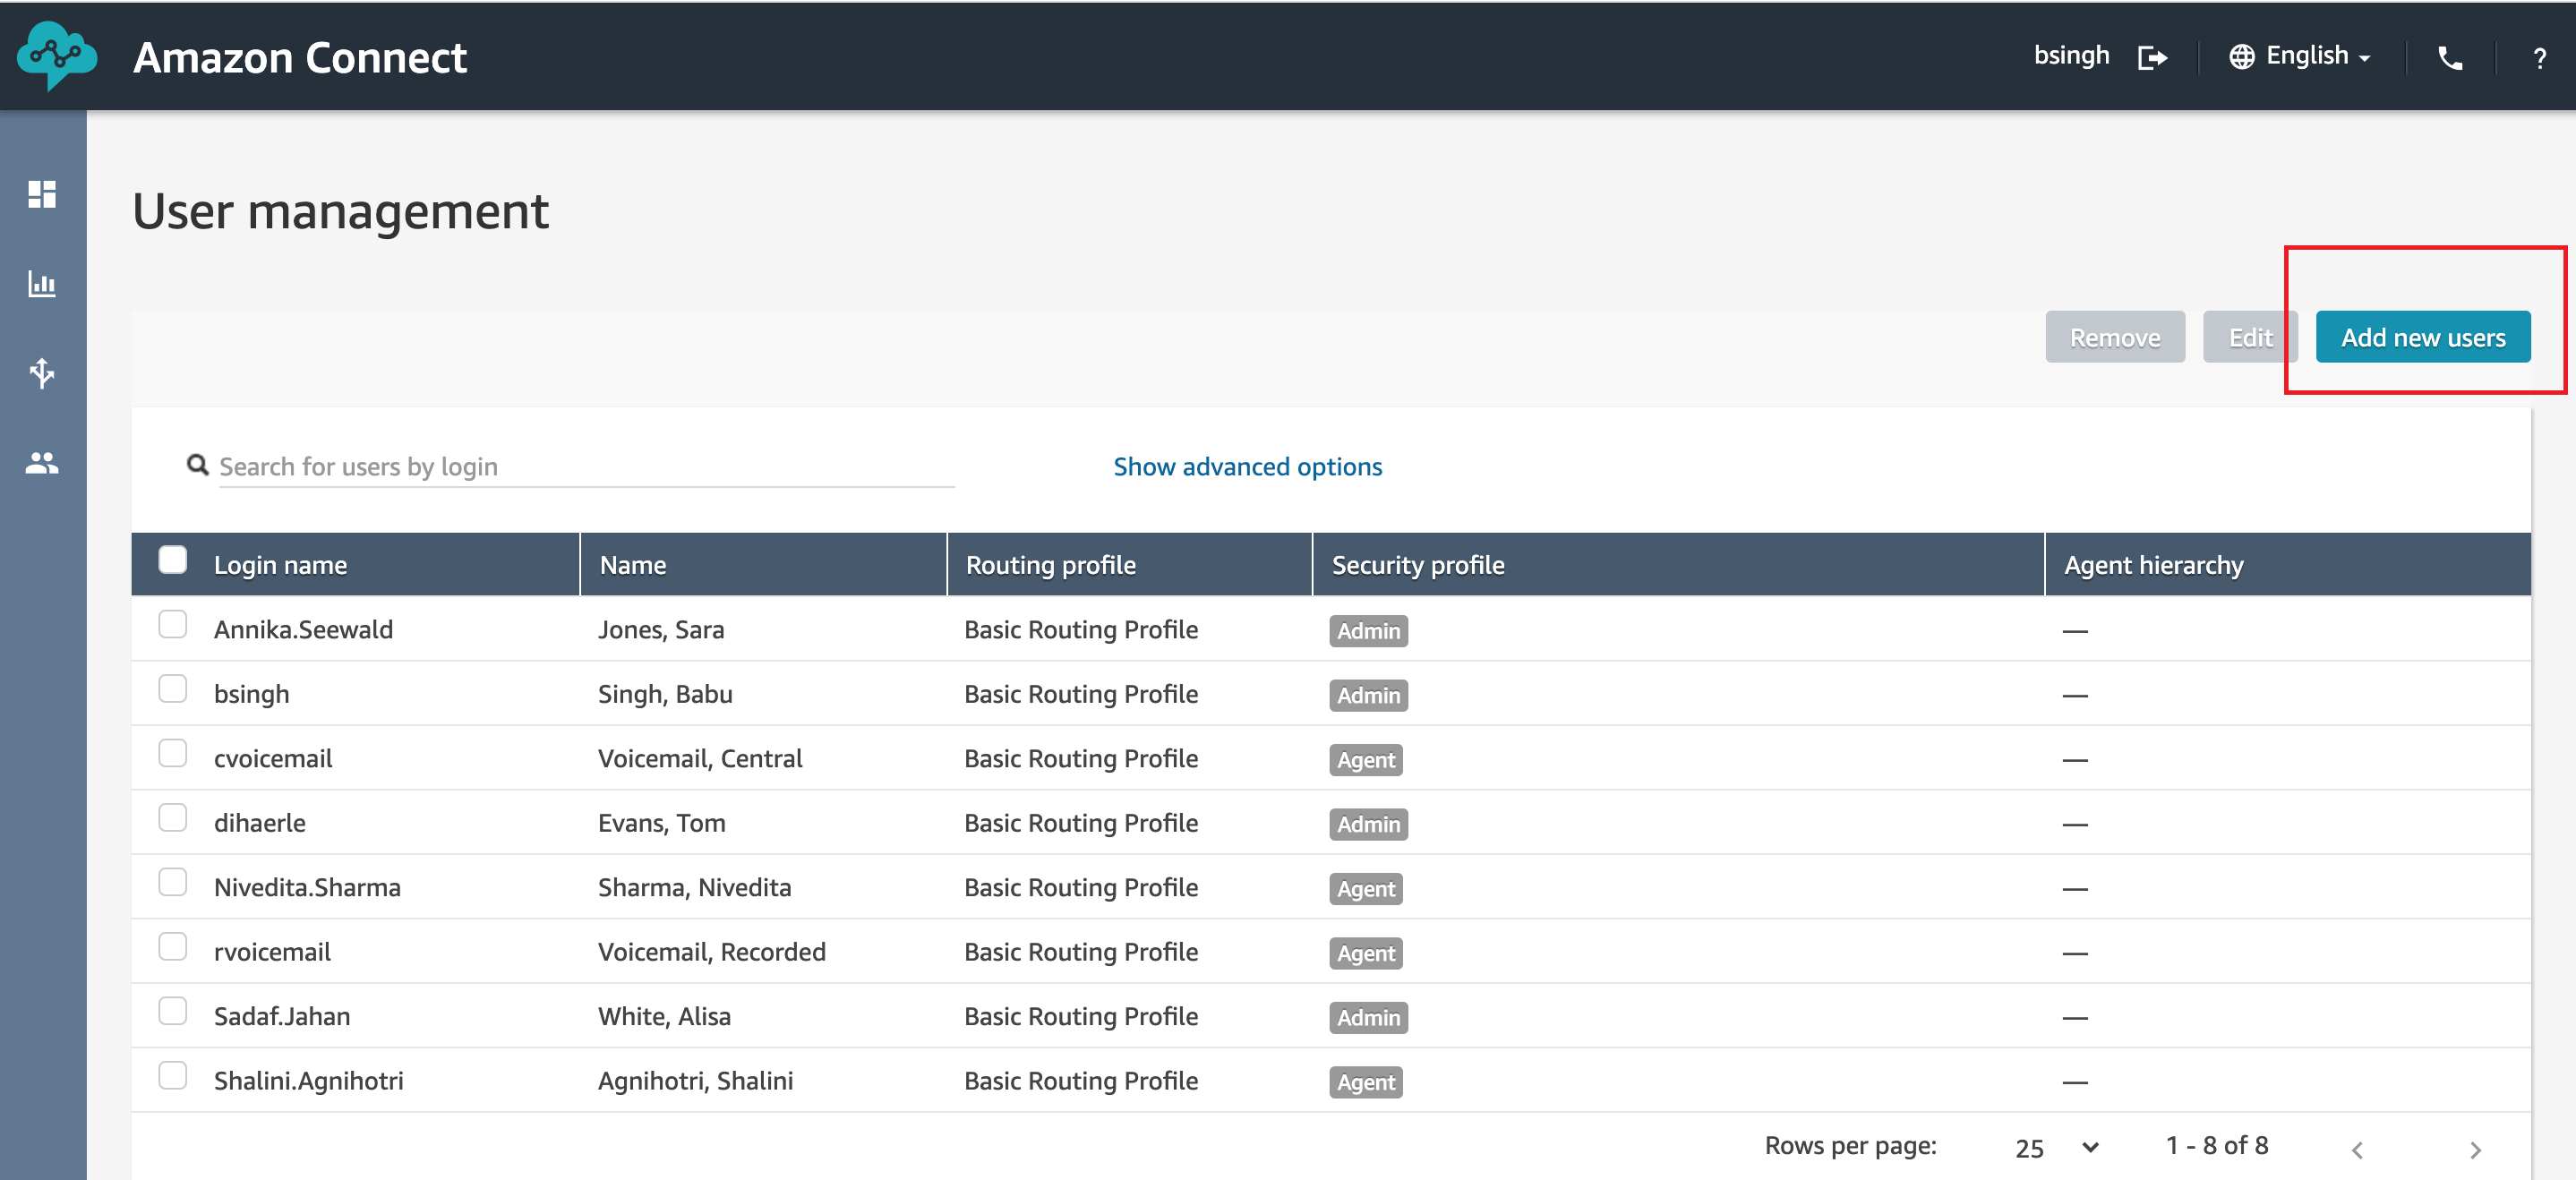The width and height of the screenshot is (2576, 1180).
Task: Focus the Search for users by login field
Action: click(586, 467)
